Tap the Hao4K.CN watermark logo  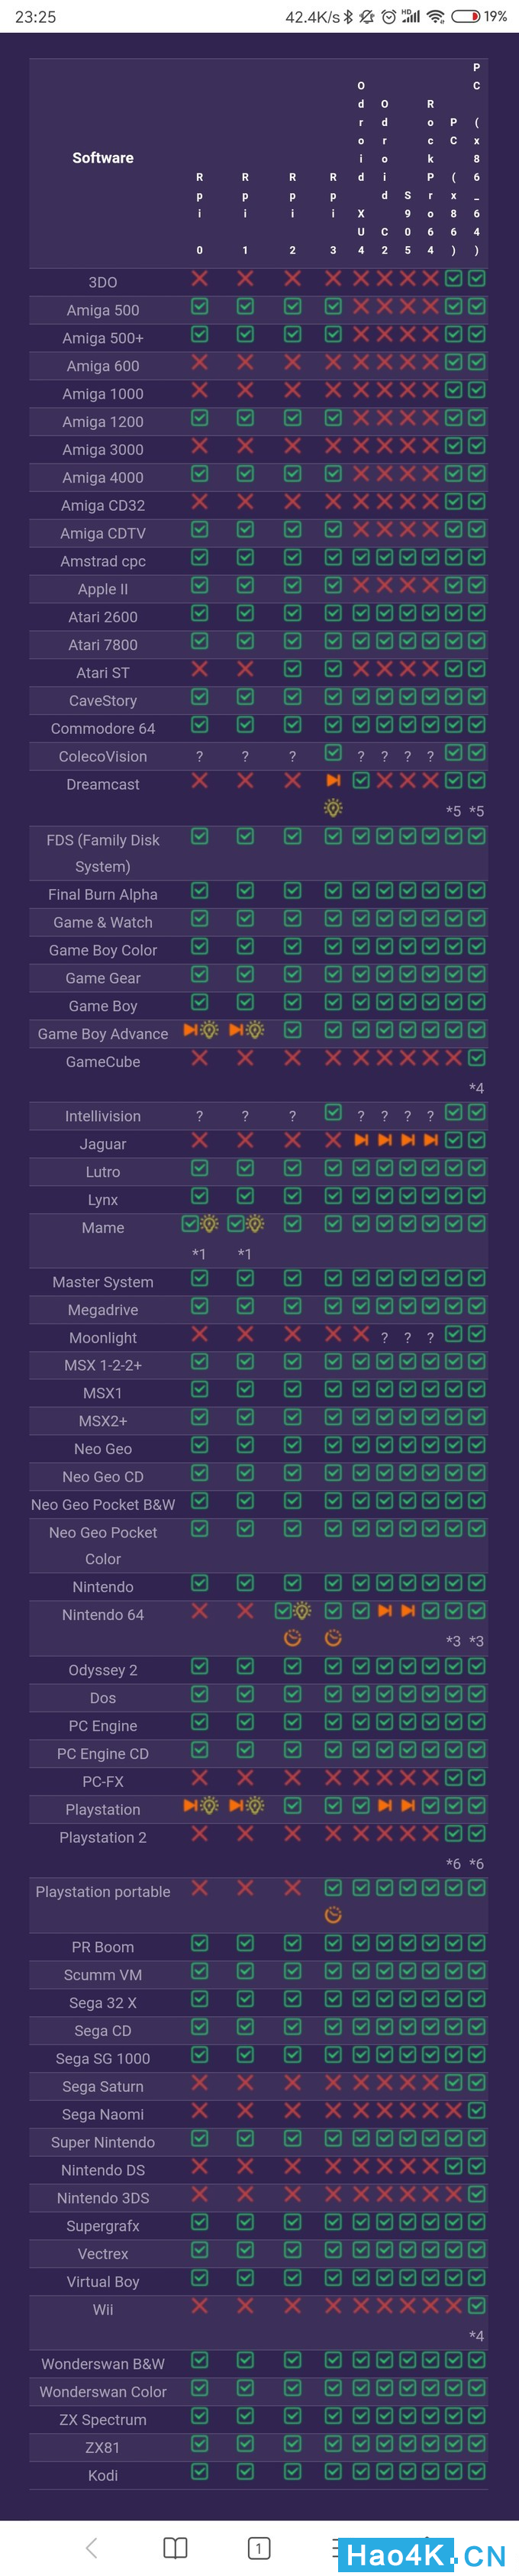click(424, 2555)
